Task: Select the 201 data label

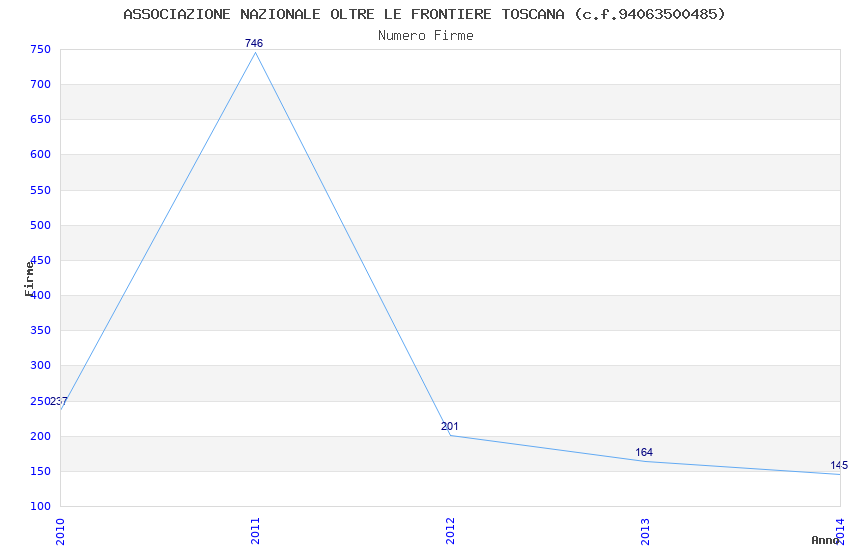Action: pos(449,426)
